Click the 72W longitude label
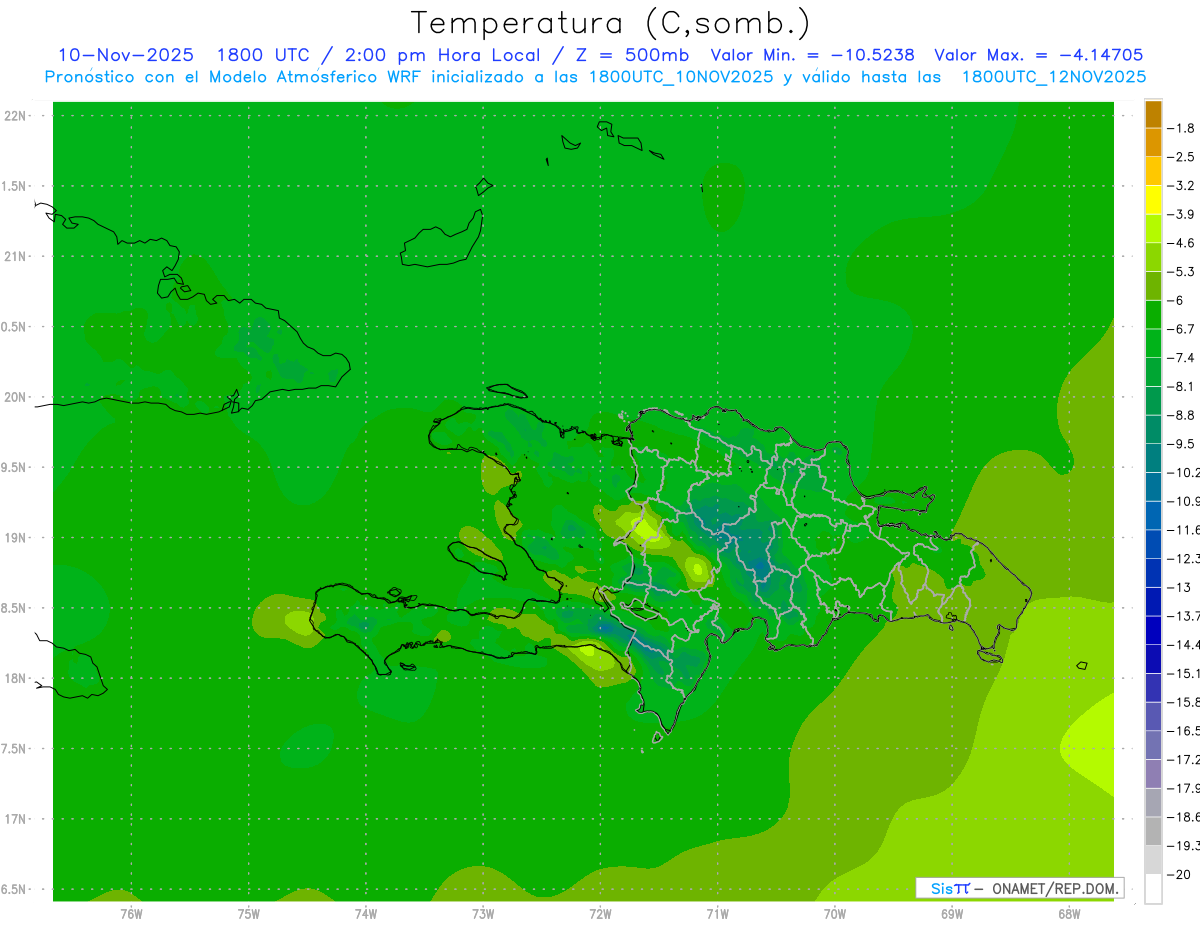 coord(600,913)
